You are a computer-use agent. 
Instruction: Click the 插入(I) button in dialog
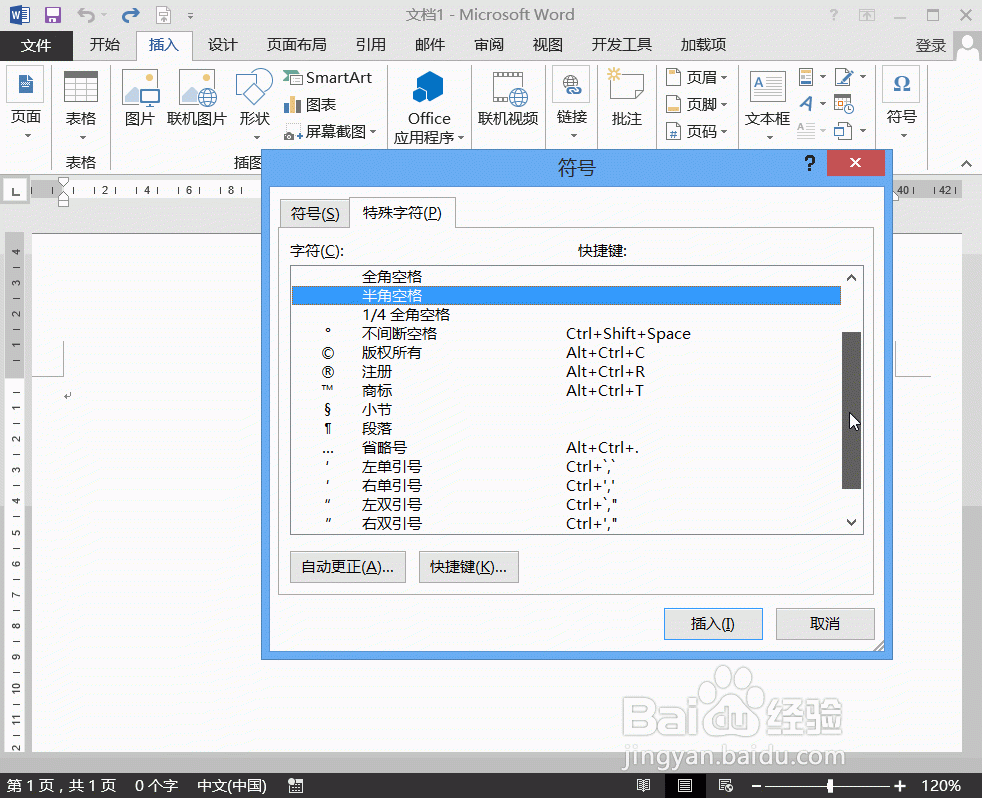713,624
